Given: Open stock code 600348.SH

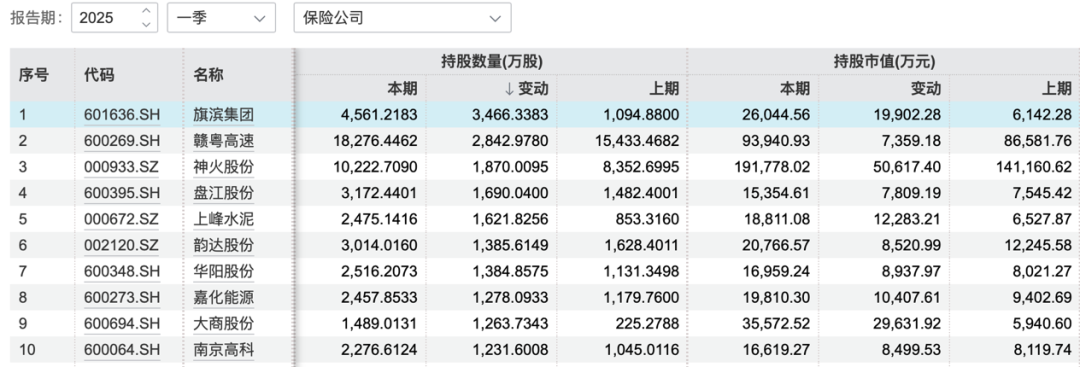Looking at the screenshot, I should click(122, 271).
